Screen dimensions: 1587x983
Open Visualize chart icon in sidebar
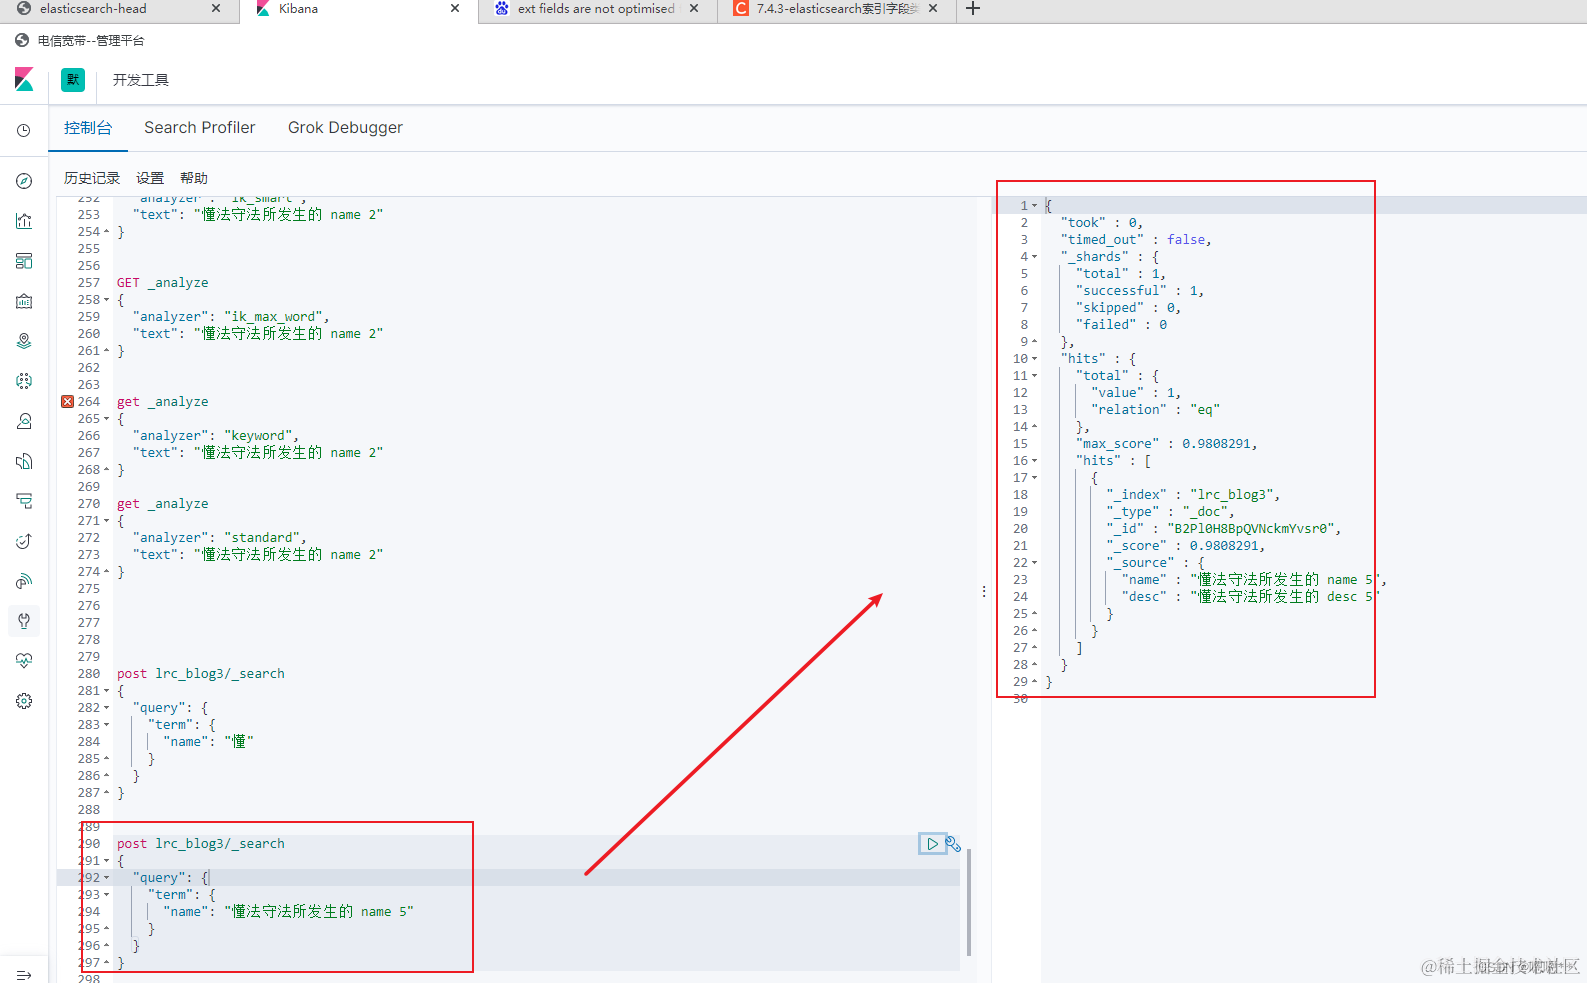[24, 221]
